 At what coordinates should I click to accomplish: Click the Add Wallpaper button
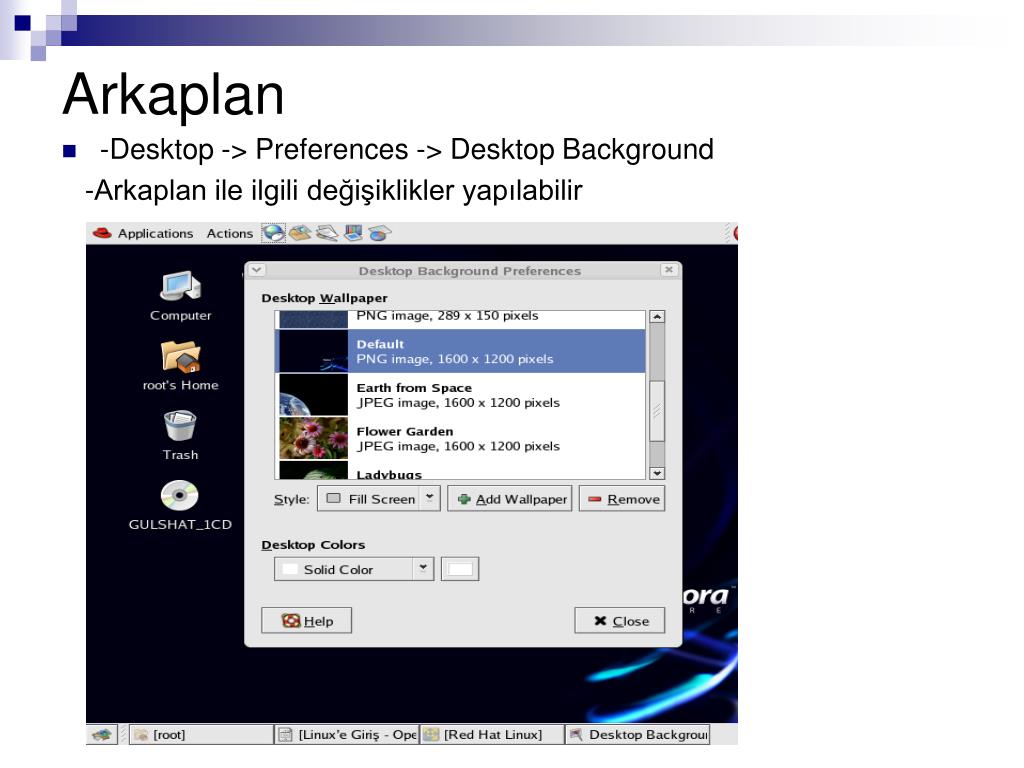pos(509,499)
